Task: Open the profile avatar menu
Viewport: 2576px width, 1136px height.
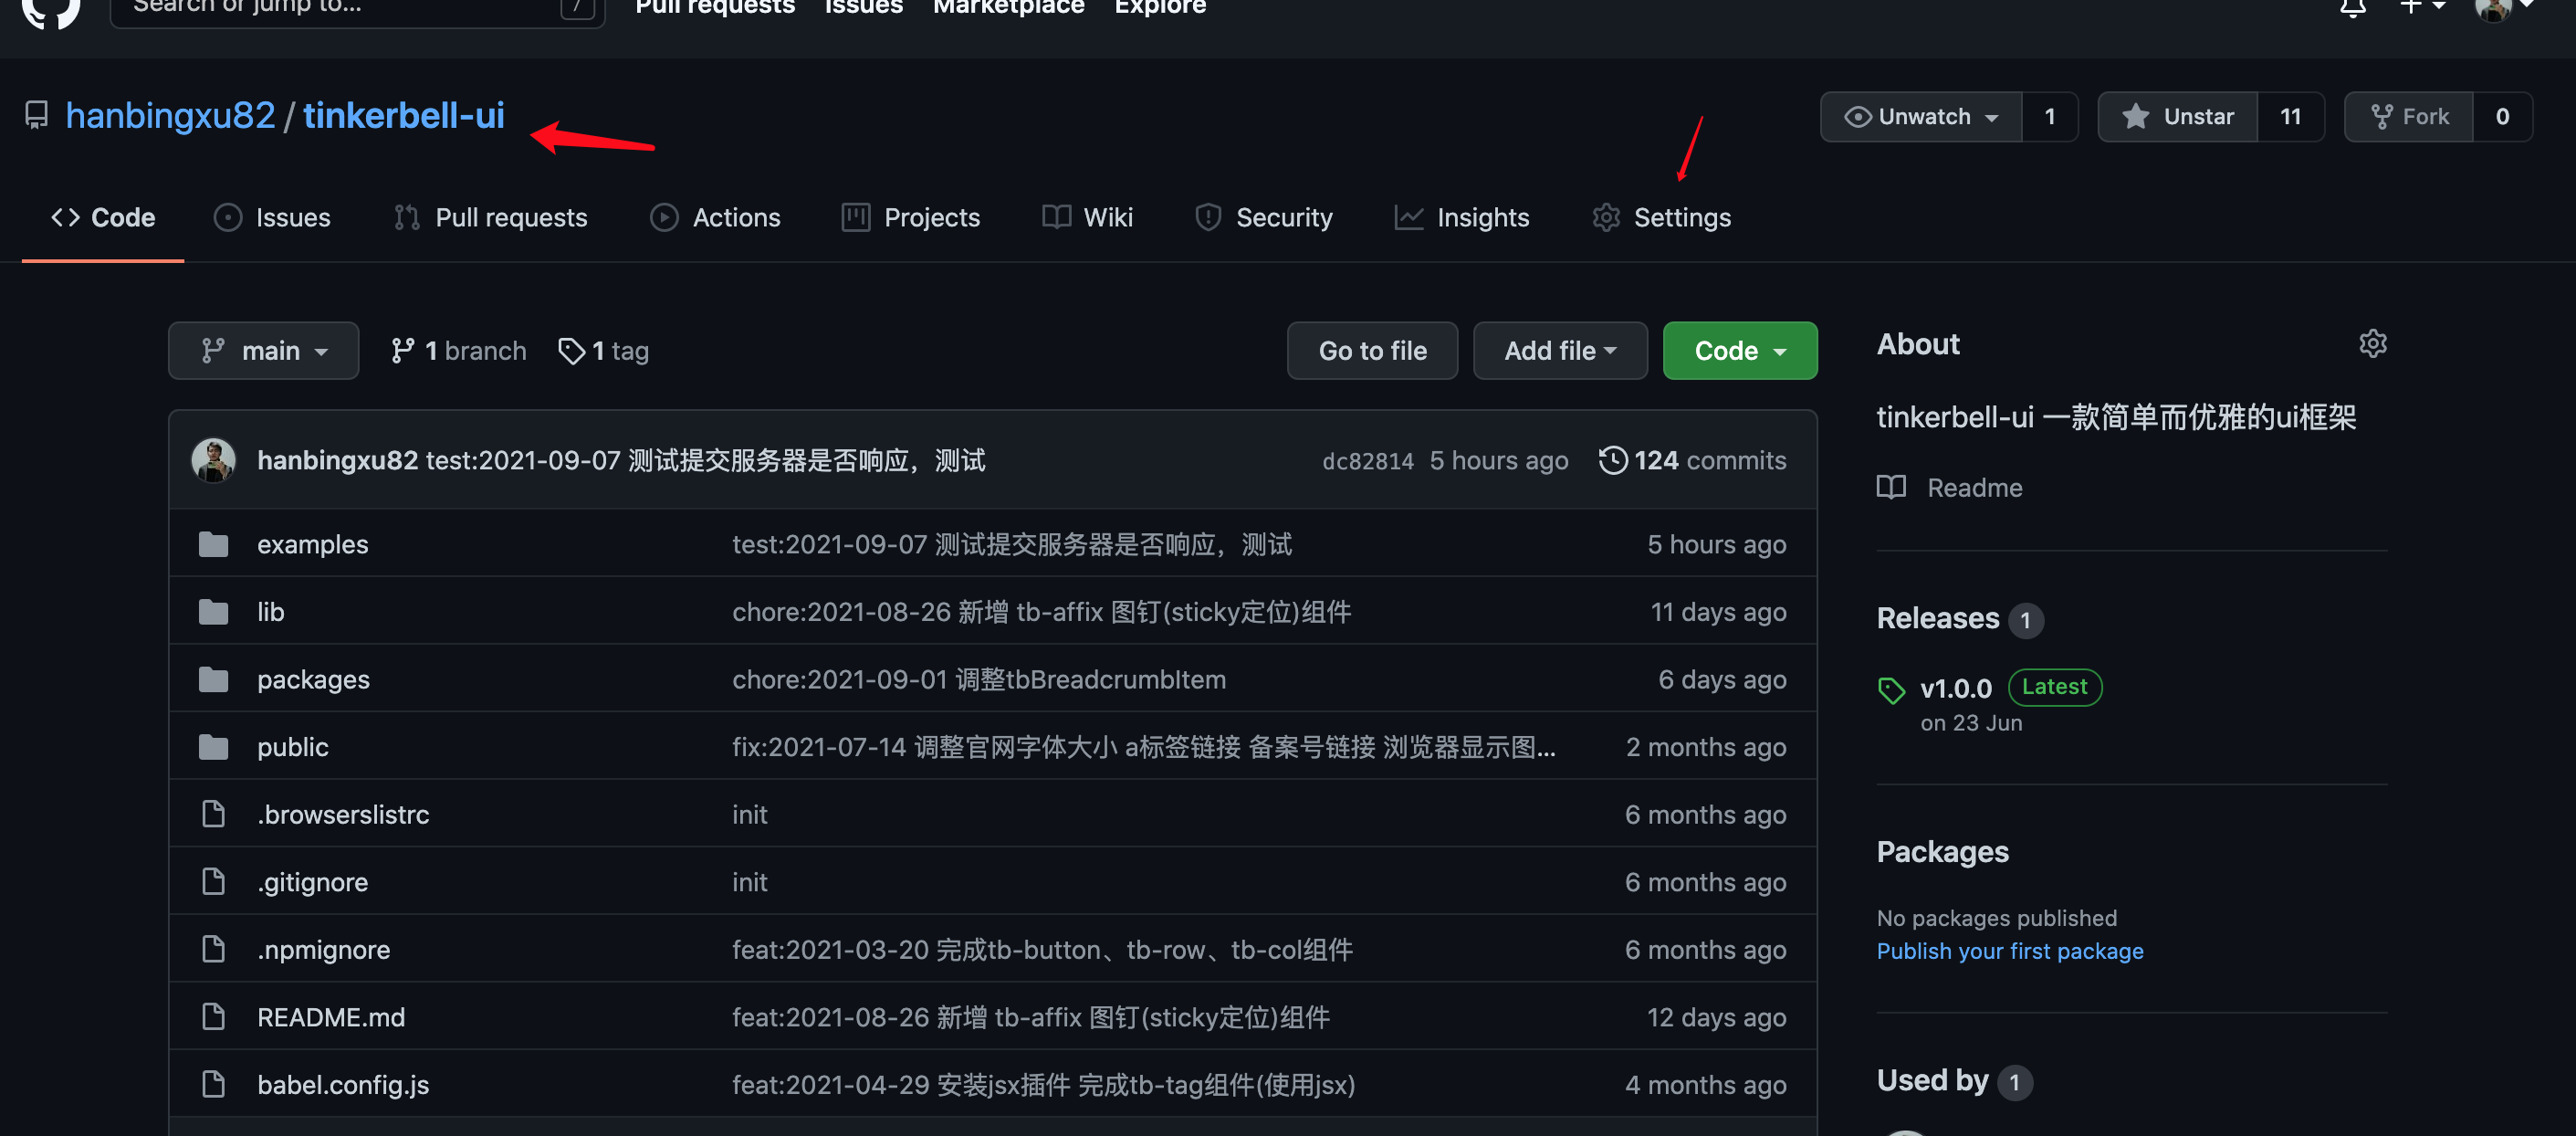Action: tap(2496, 10)
